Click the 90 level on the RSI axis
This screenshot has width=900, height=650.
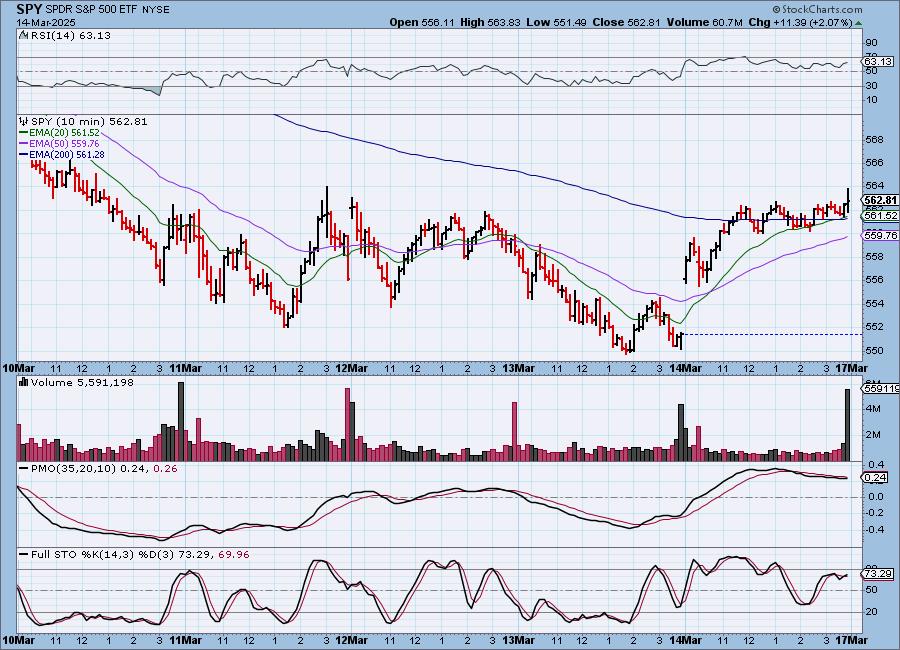[871, 43]
